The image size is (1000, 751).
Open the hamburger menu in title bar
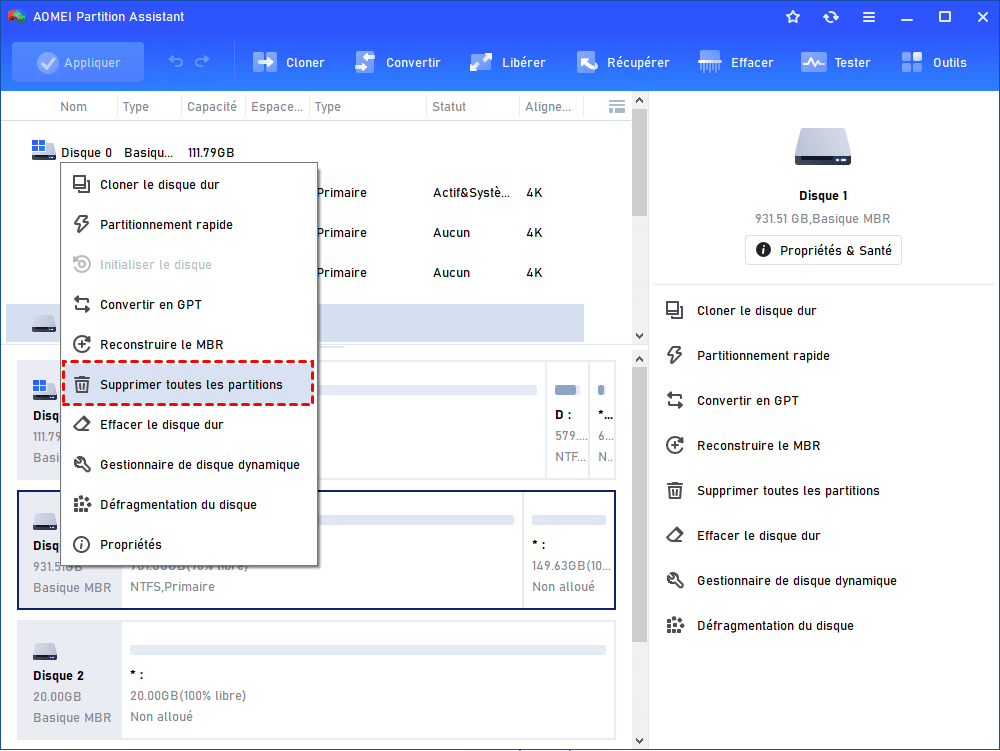tap(869, 17)
